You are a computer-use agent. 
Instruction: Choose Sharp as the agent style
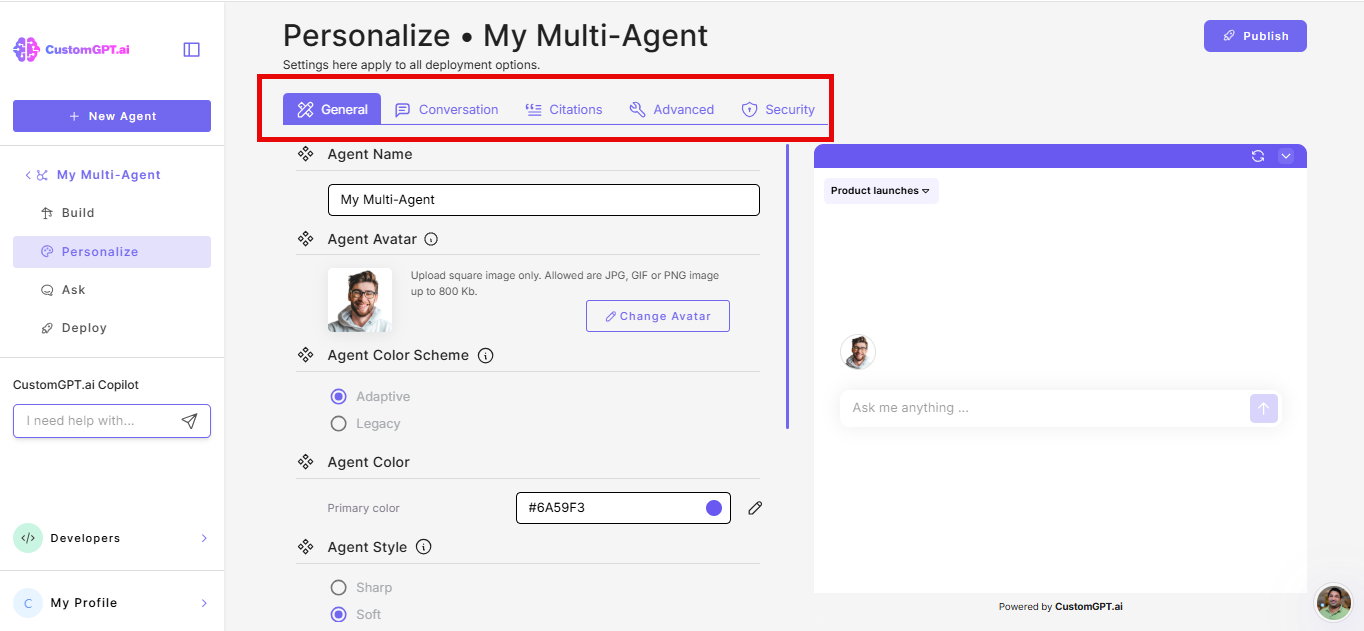[x=338, y=587]
